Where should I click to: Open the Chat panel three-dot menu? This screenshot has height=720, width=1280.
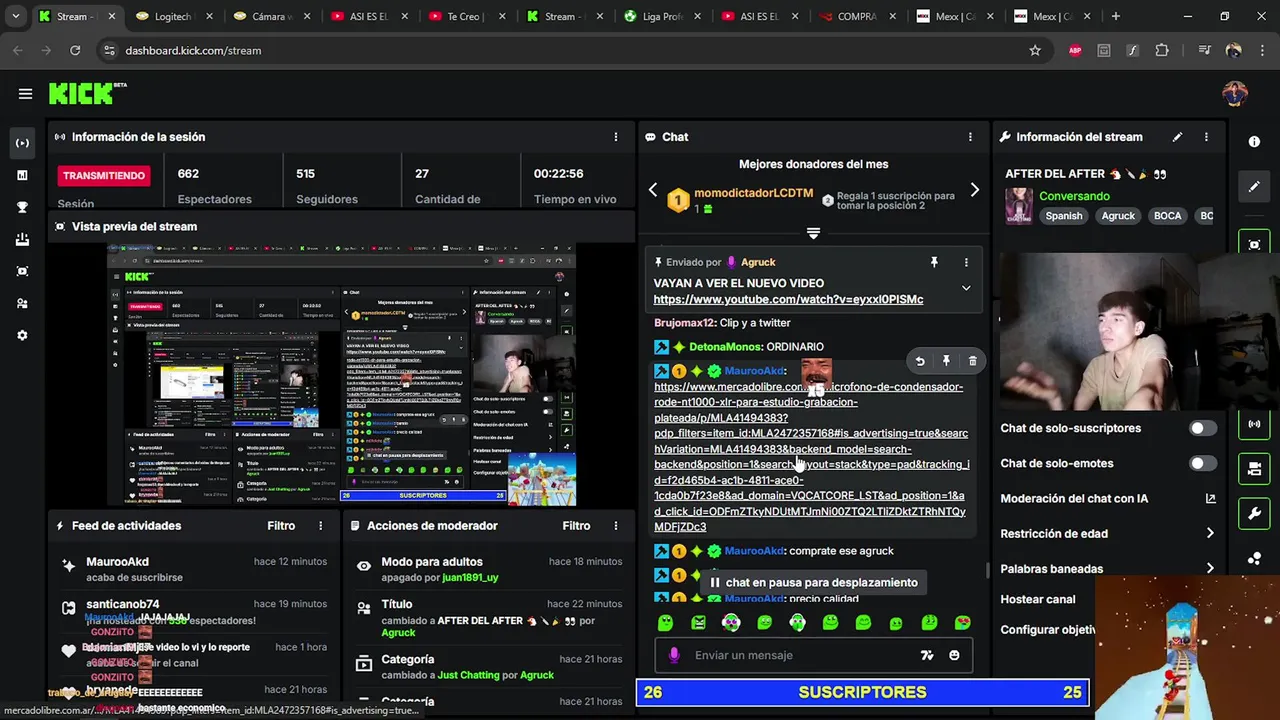970,137
